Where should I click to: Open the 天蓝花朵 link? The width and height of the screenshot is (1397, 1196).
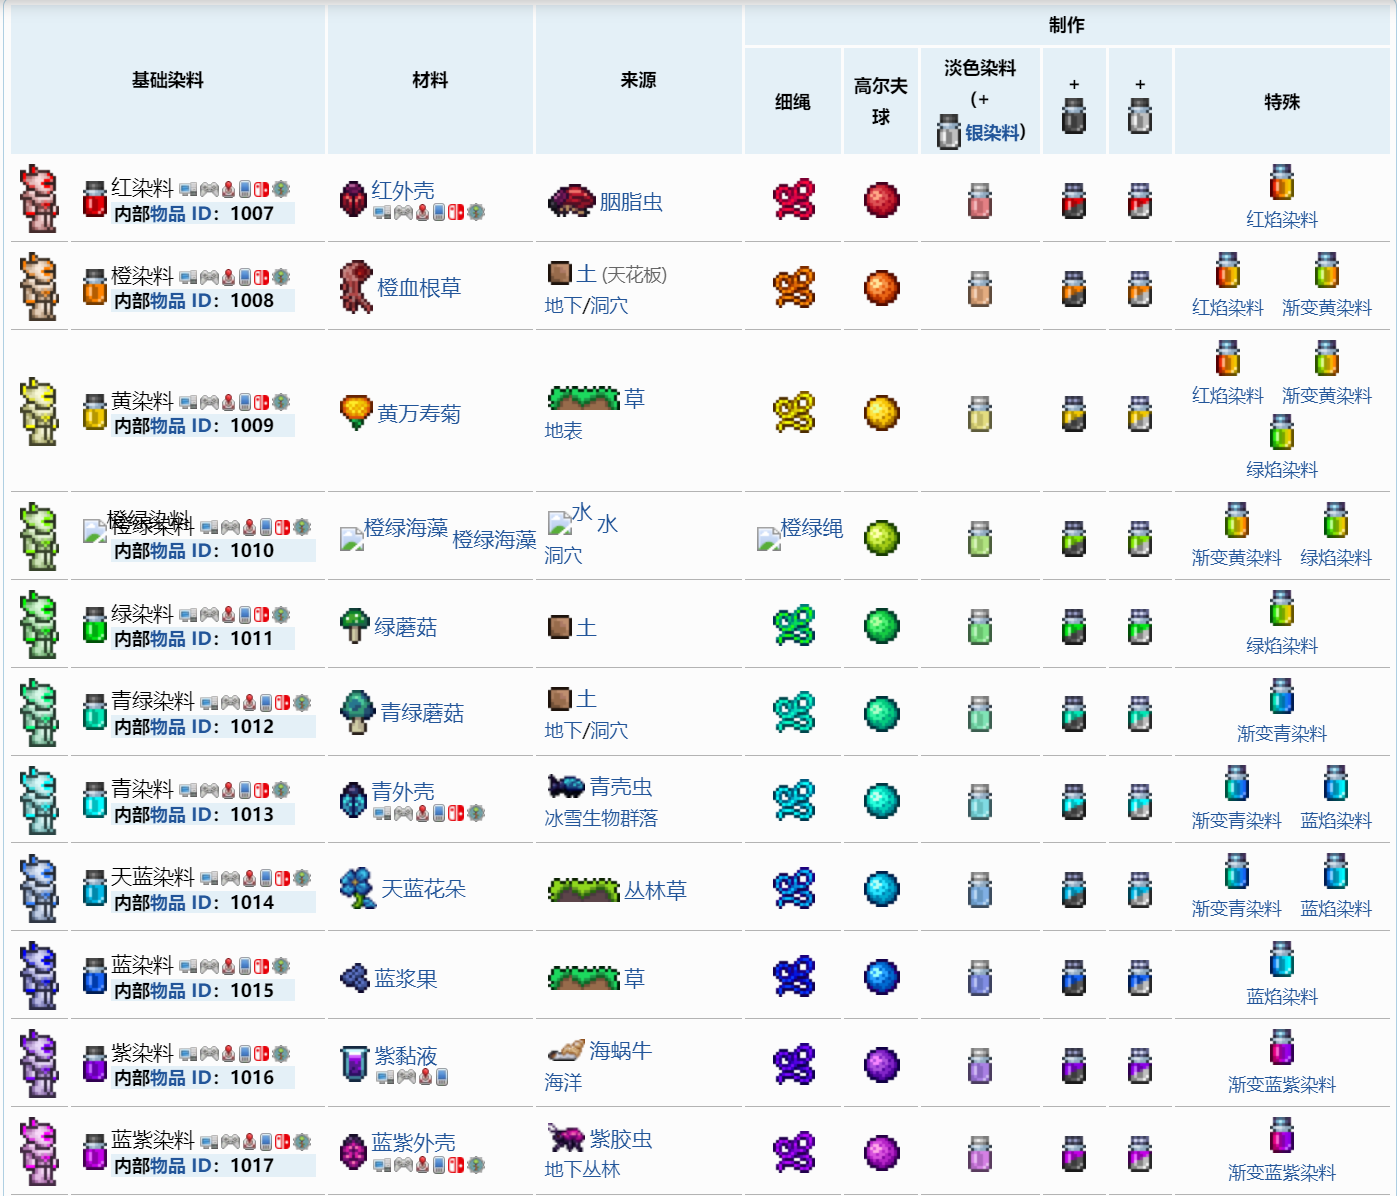[423, 889]
